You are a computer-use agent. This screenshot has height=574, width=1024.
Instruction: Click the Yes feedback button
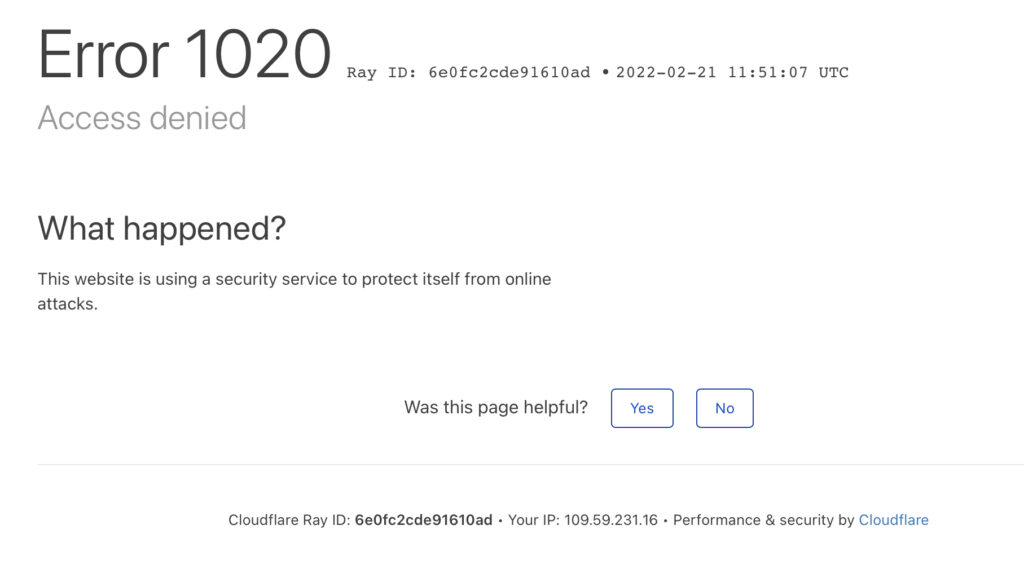642,408
